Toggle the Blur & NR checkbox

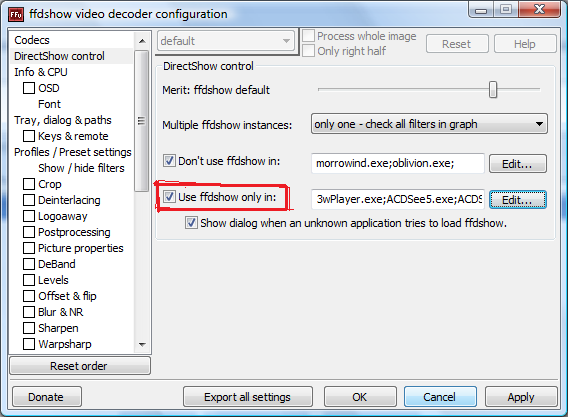pos(29,312)
